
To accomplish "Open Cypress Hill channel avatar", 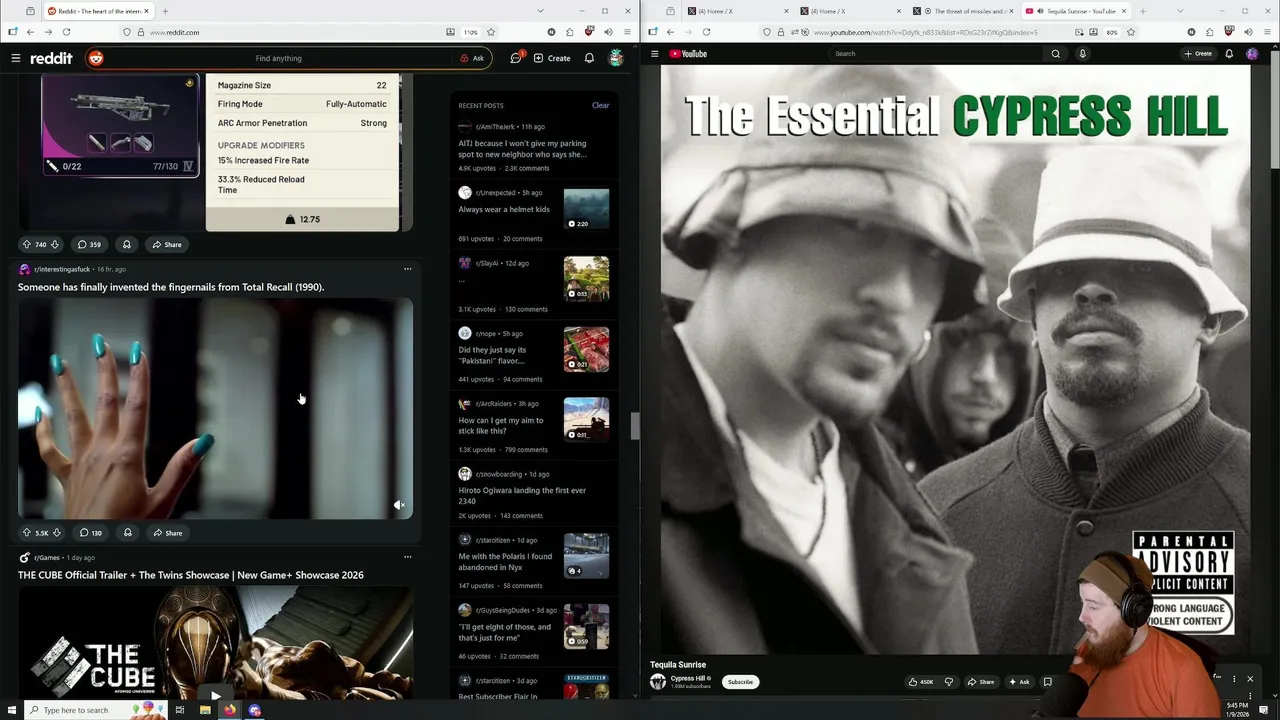I will pos(658,682).
